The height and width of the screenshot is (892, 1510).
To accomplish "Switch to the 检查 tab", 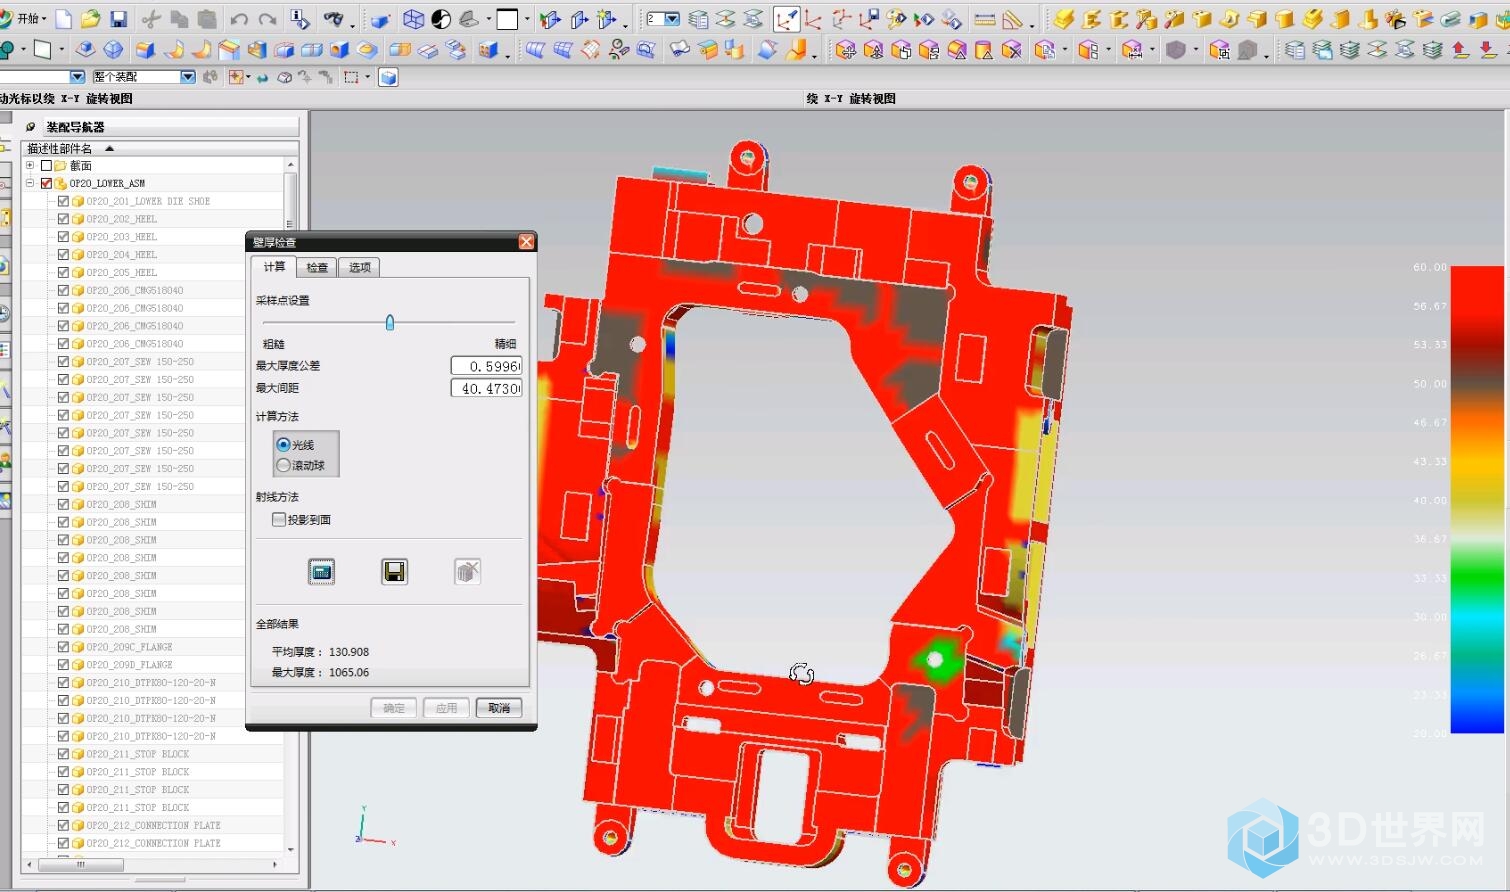I will pyautogui.click(x=317, y=267).
